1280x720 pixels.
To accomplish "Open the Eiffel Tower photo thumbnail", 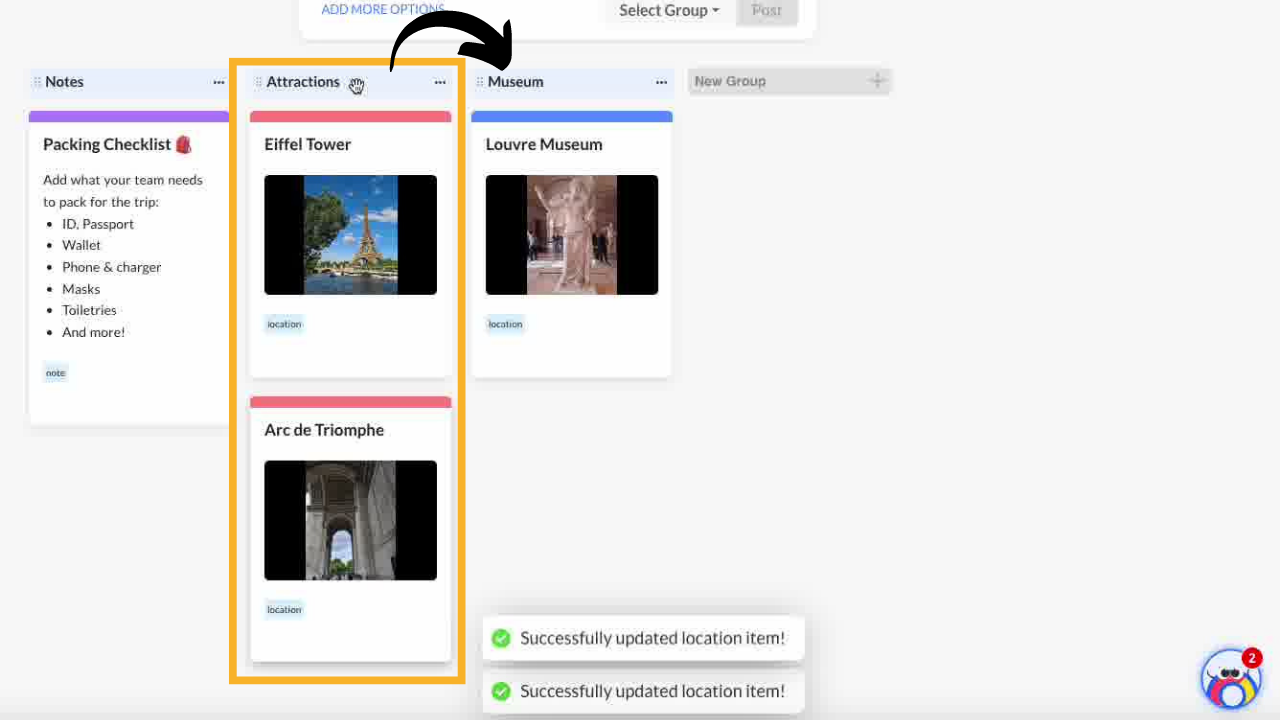I will (x=350, y=235).
